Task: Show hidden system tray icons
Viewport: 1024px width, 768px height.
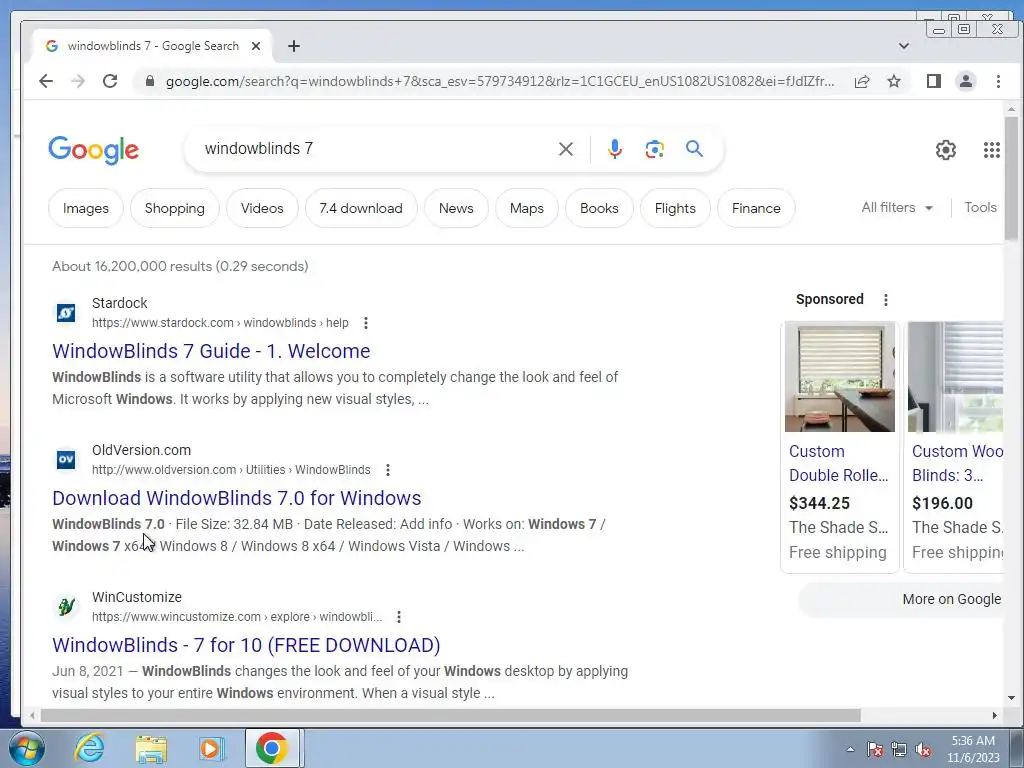Action: click(x=850, y=749)
